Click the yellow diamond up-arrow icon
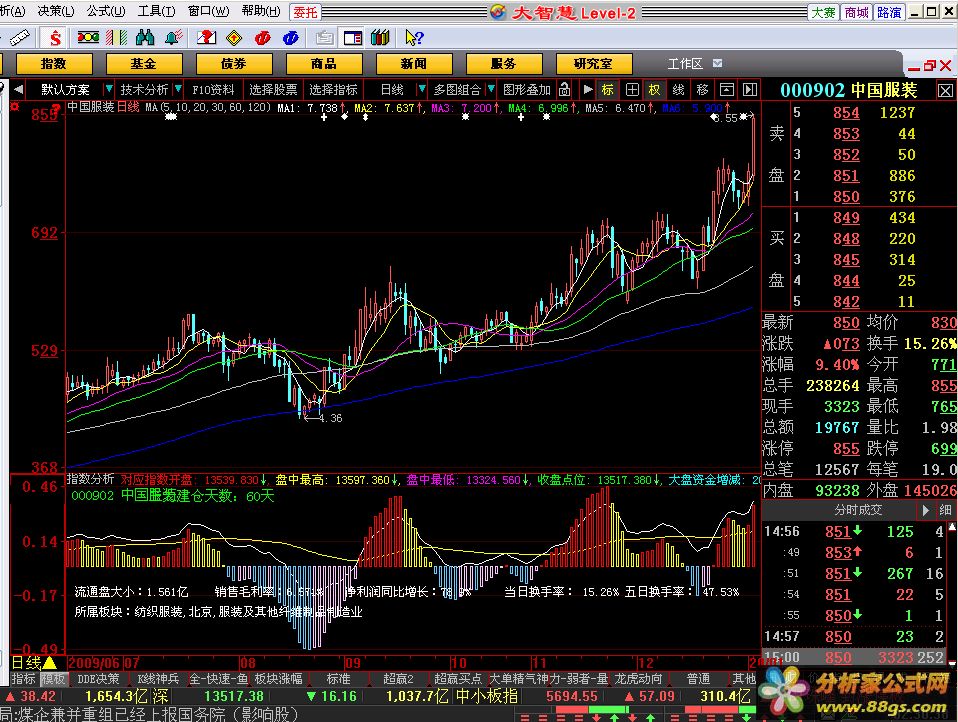 (x=234, y=38)
